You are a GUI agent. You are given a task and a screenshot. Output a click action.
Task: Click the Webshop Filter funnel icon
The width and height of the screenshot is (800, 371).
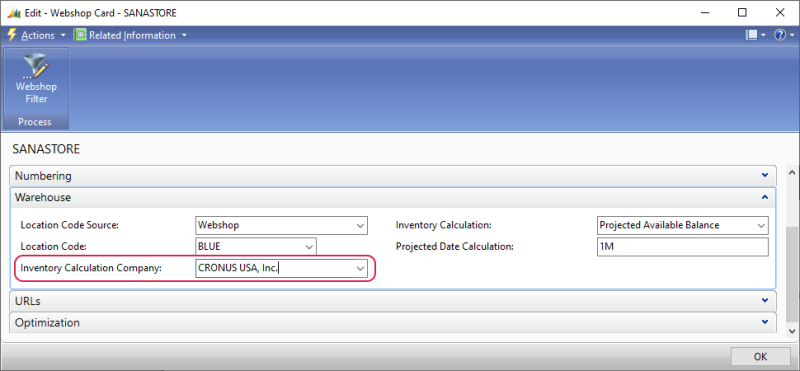pyautogui.click(x=35, y=66)
